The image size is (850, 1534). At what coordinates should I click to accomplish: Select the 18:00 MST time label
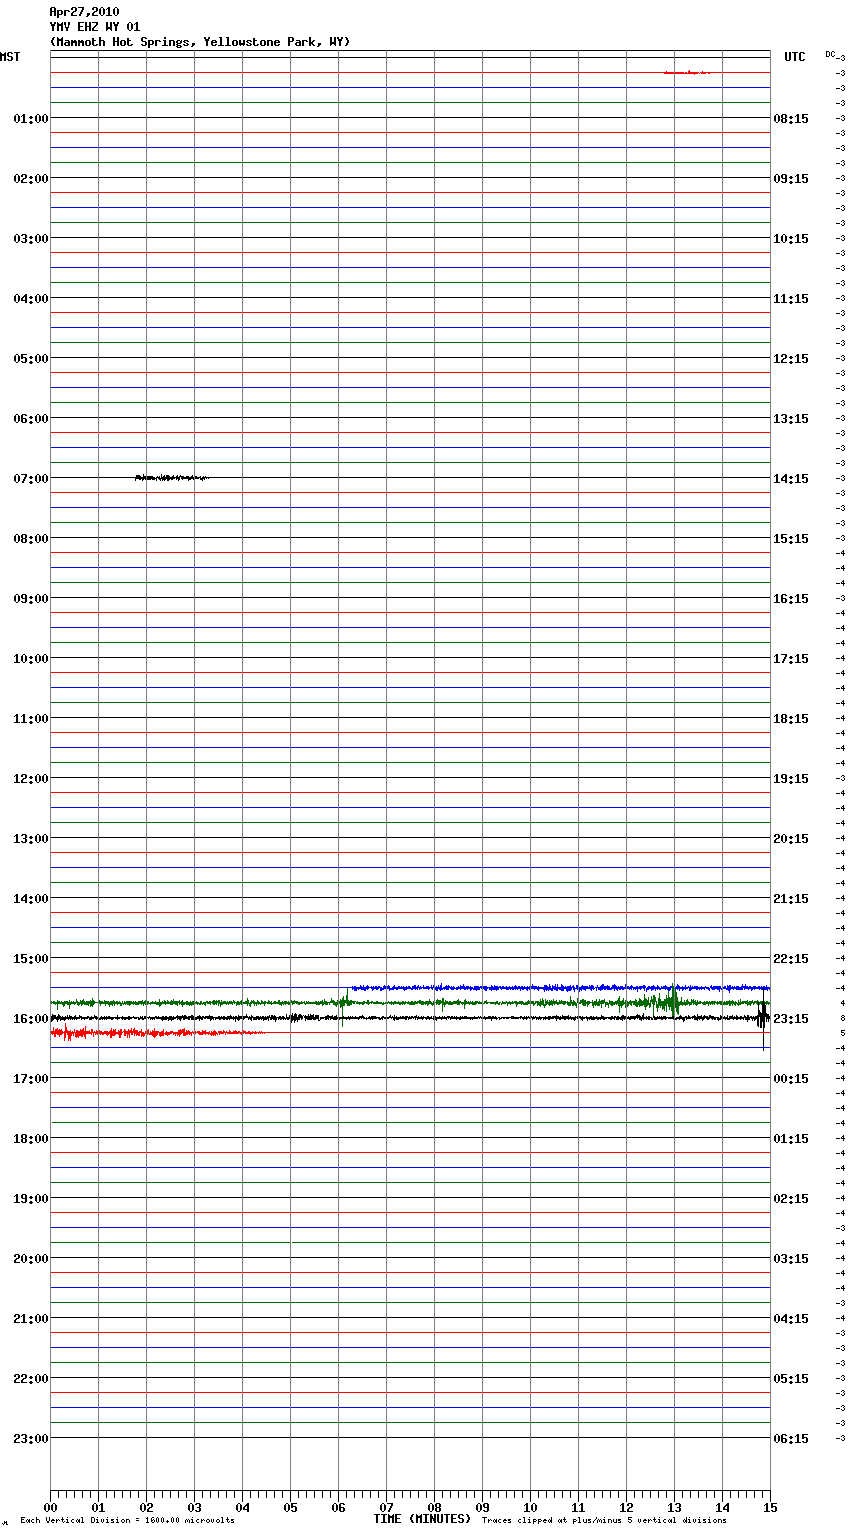click(31, 1139)
